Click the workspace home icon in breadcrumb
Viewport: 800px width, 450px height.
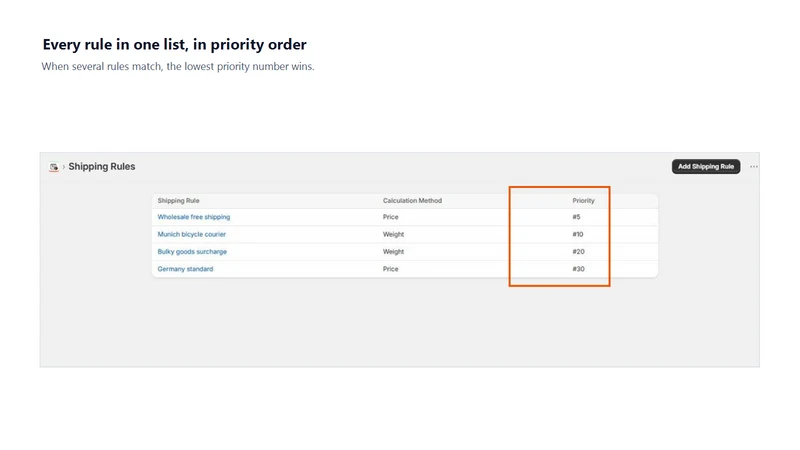(54, 167)
